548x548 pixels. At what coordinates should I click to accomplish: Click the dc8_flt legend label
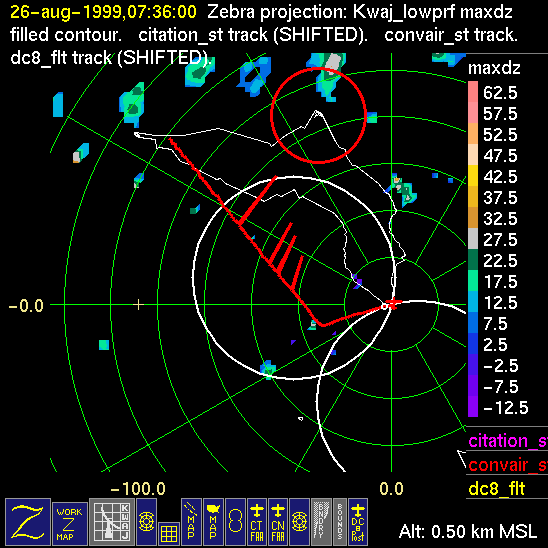[x=497, y=489]
